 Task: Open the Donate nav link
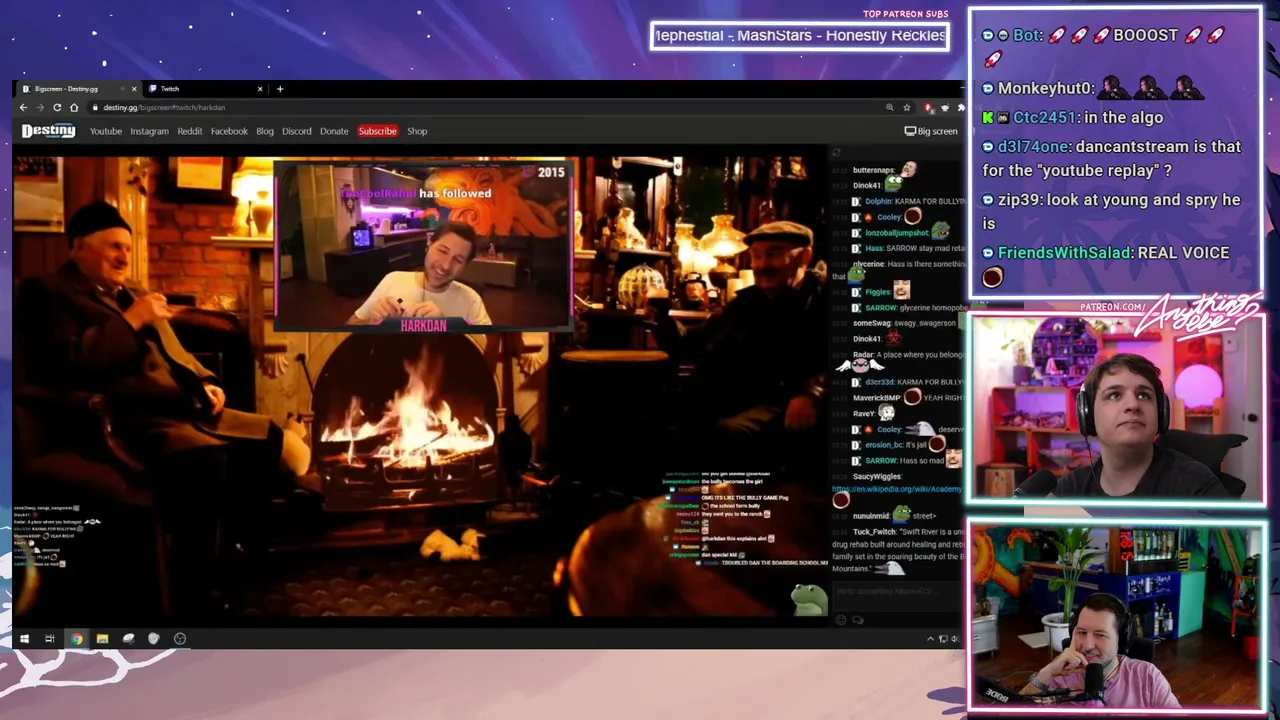pyautogui.click(x=334, y=131)
